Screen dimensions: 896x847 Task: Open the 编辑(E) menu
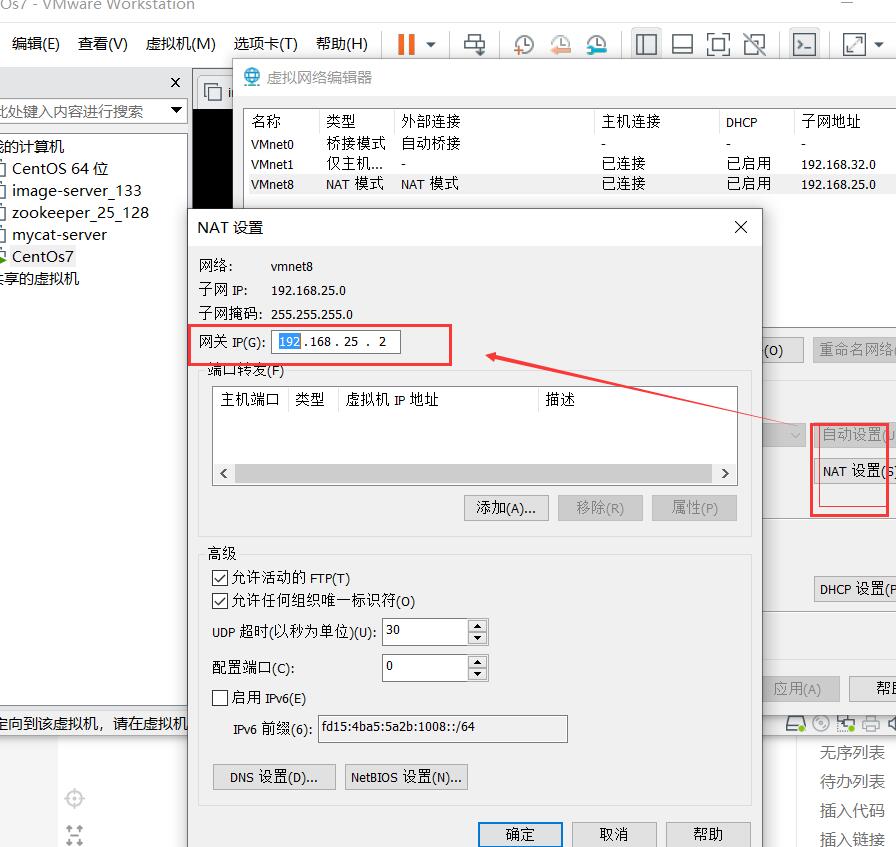[x=35, y=43]
